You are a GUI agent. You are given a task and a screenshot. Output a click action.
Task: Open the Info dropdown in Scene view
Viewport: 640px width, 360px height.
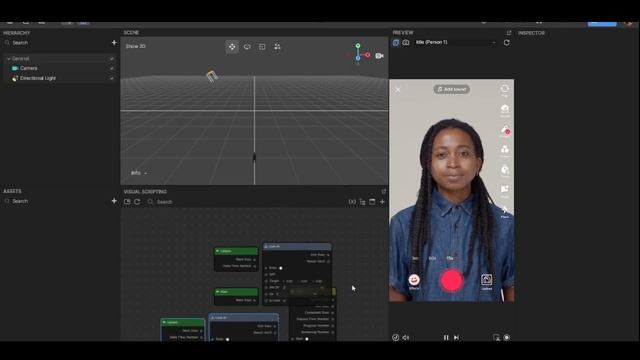tap(139, 173)
